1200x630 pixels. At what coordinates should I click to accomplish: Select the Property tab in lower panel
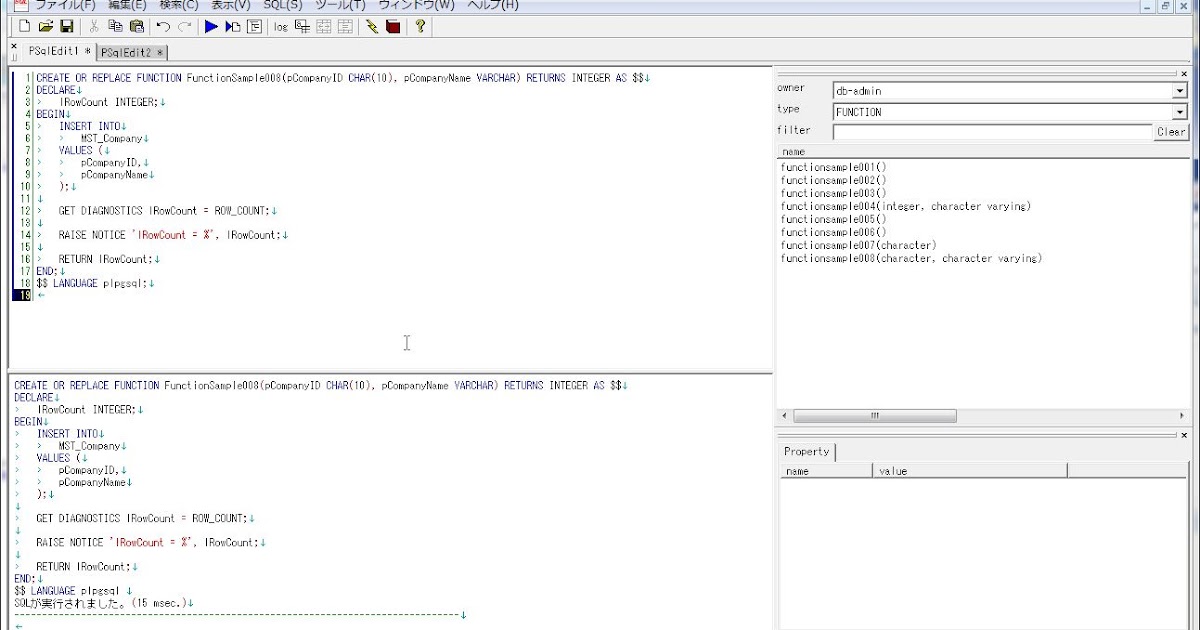806,451
